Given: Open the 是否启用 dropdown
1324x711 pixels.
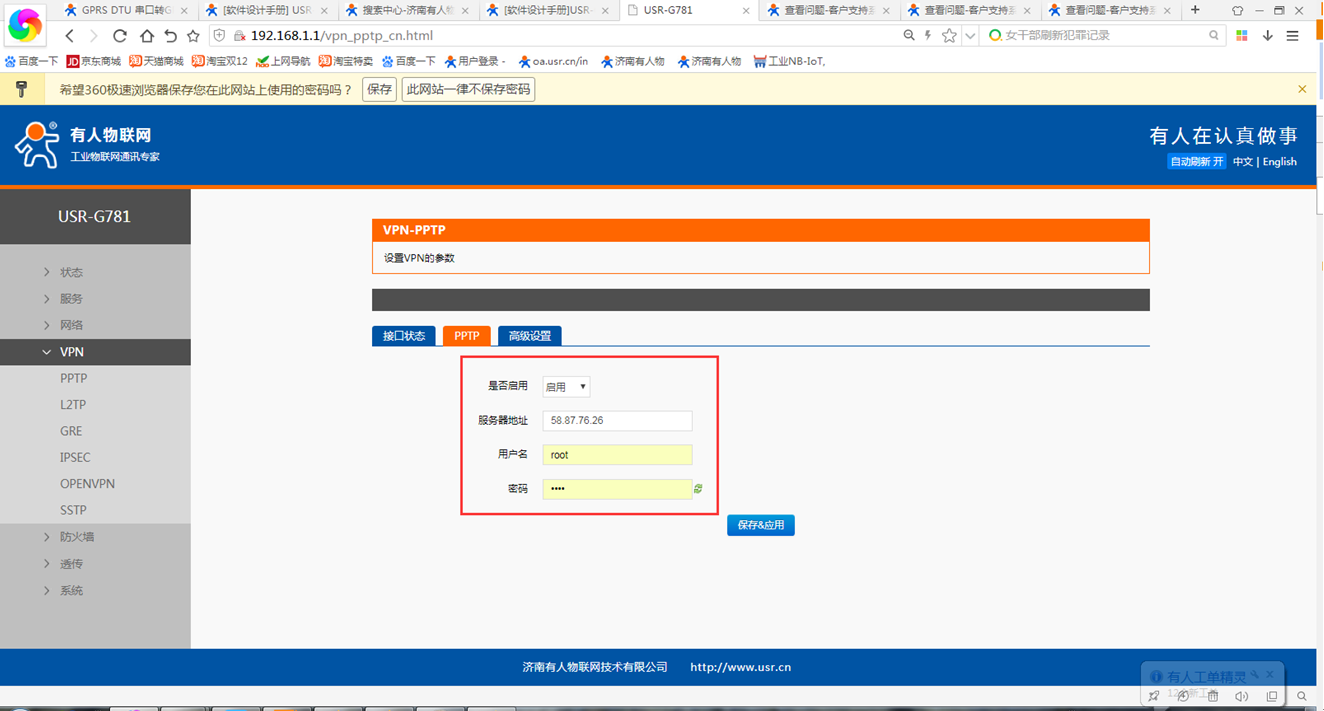Looking at the screenshot, I should [566, 387].
